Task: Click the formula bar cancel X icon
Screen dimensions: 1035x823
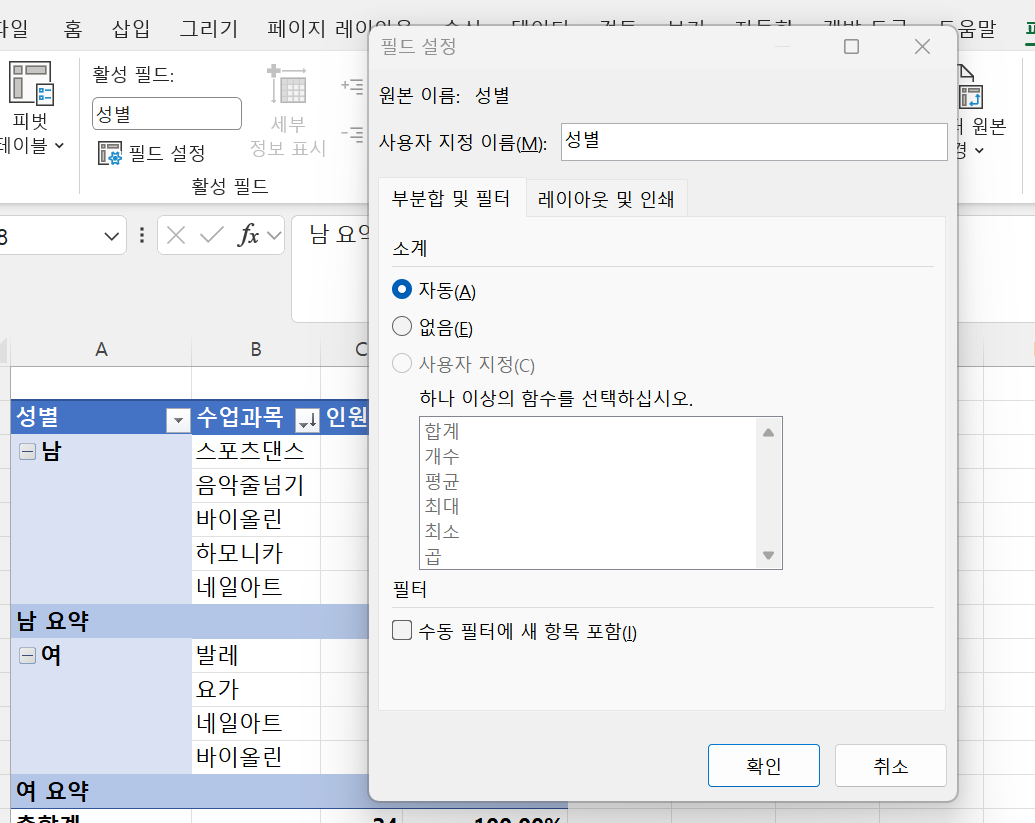Action: 176,235
